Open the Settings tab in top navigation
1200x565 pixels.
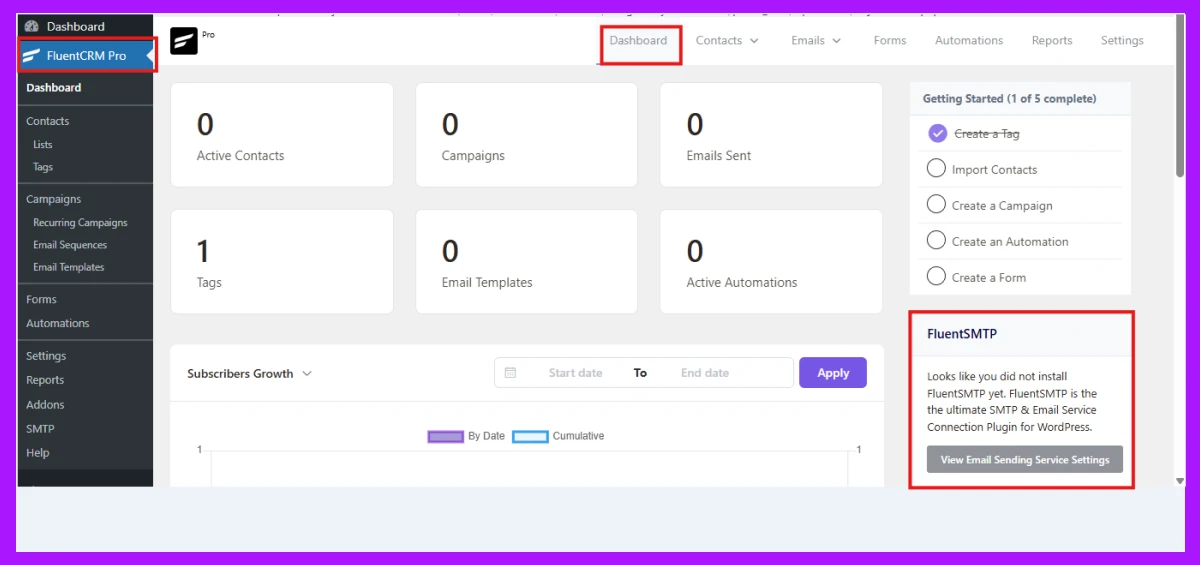point(1122,41)
